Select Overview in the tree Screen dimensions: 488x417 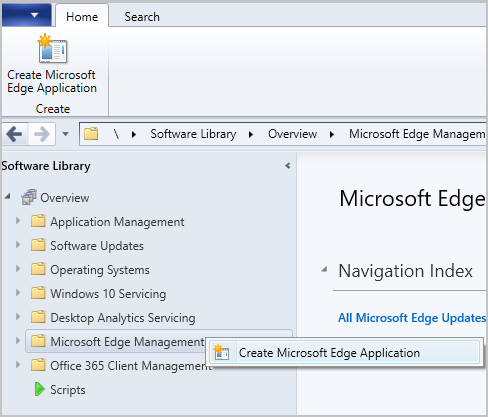tap(65, 198)
